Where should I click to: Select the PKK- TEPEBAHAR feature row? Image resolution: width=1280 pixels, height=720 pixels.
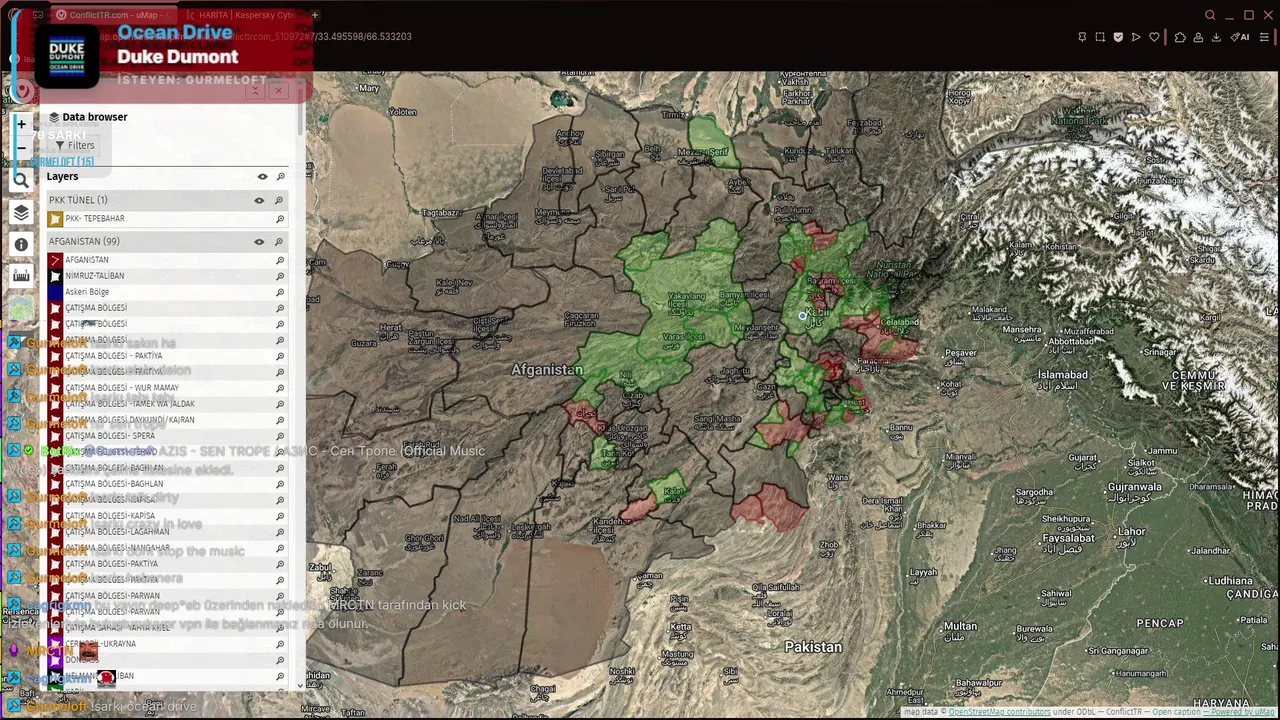167,219
